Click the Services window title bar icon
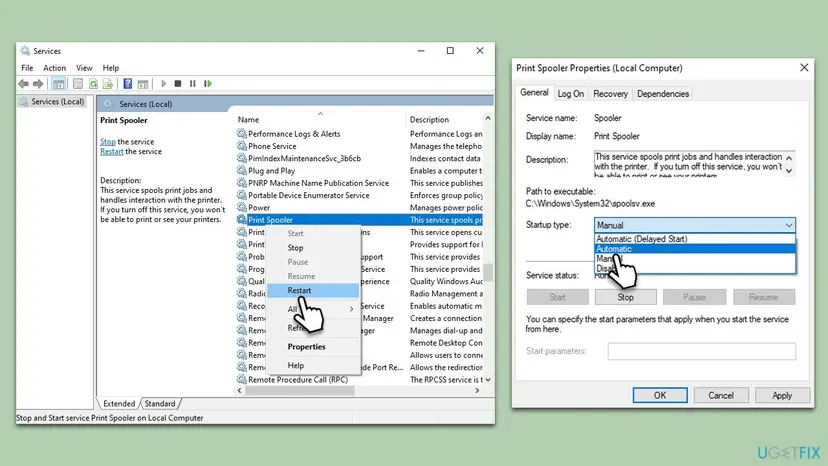828x466 pixels. tap(25, 51)
